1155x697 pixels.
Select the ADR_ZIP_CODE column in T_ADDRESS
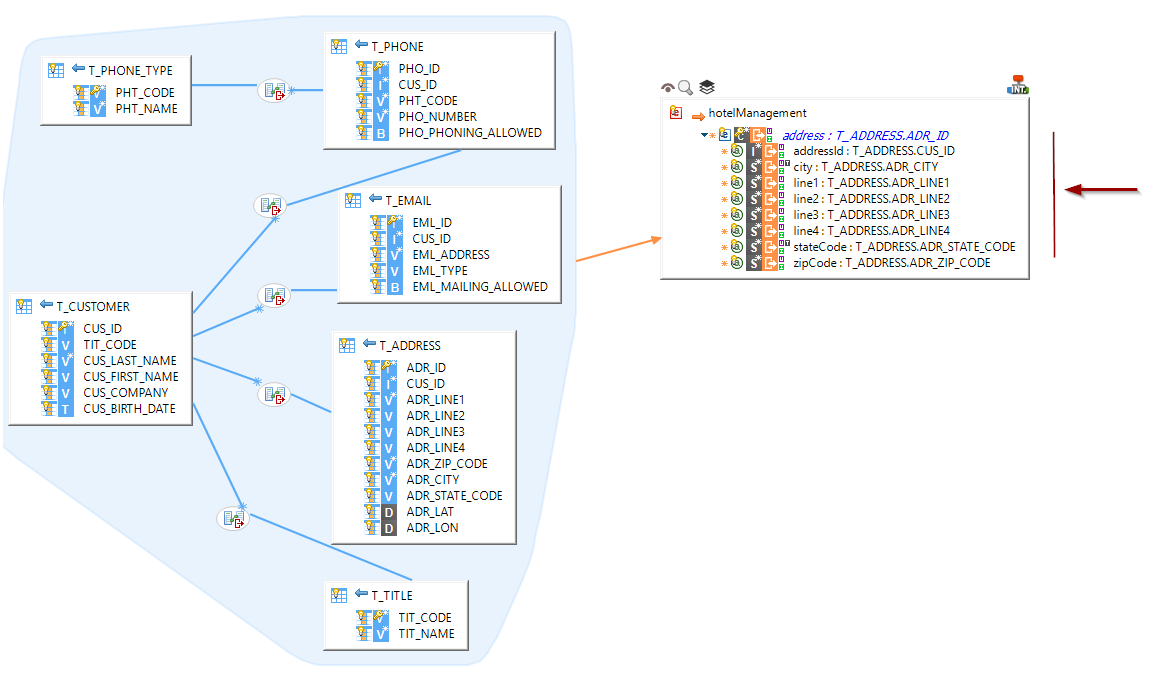[x=447, y=463]
